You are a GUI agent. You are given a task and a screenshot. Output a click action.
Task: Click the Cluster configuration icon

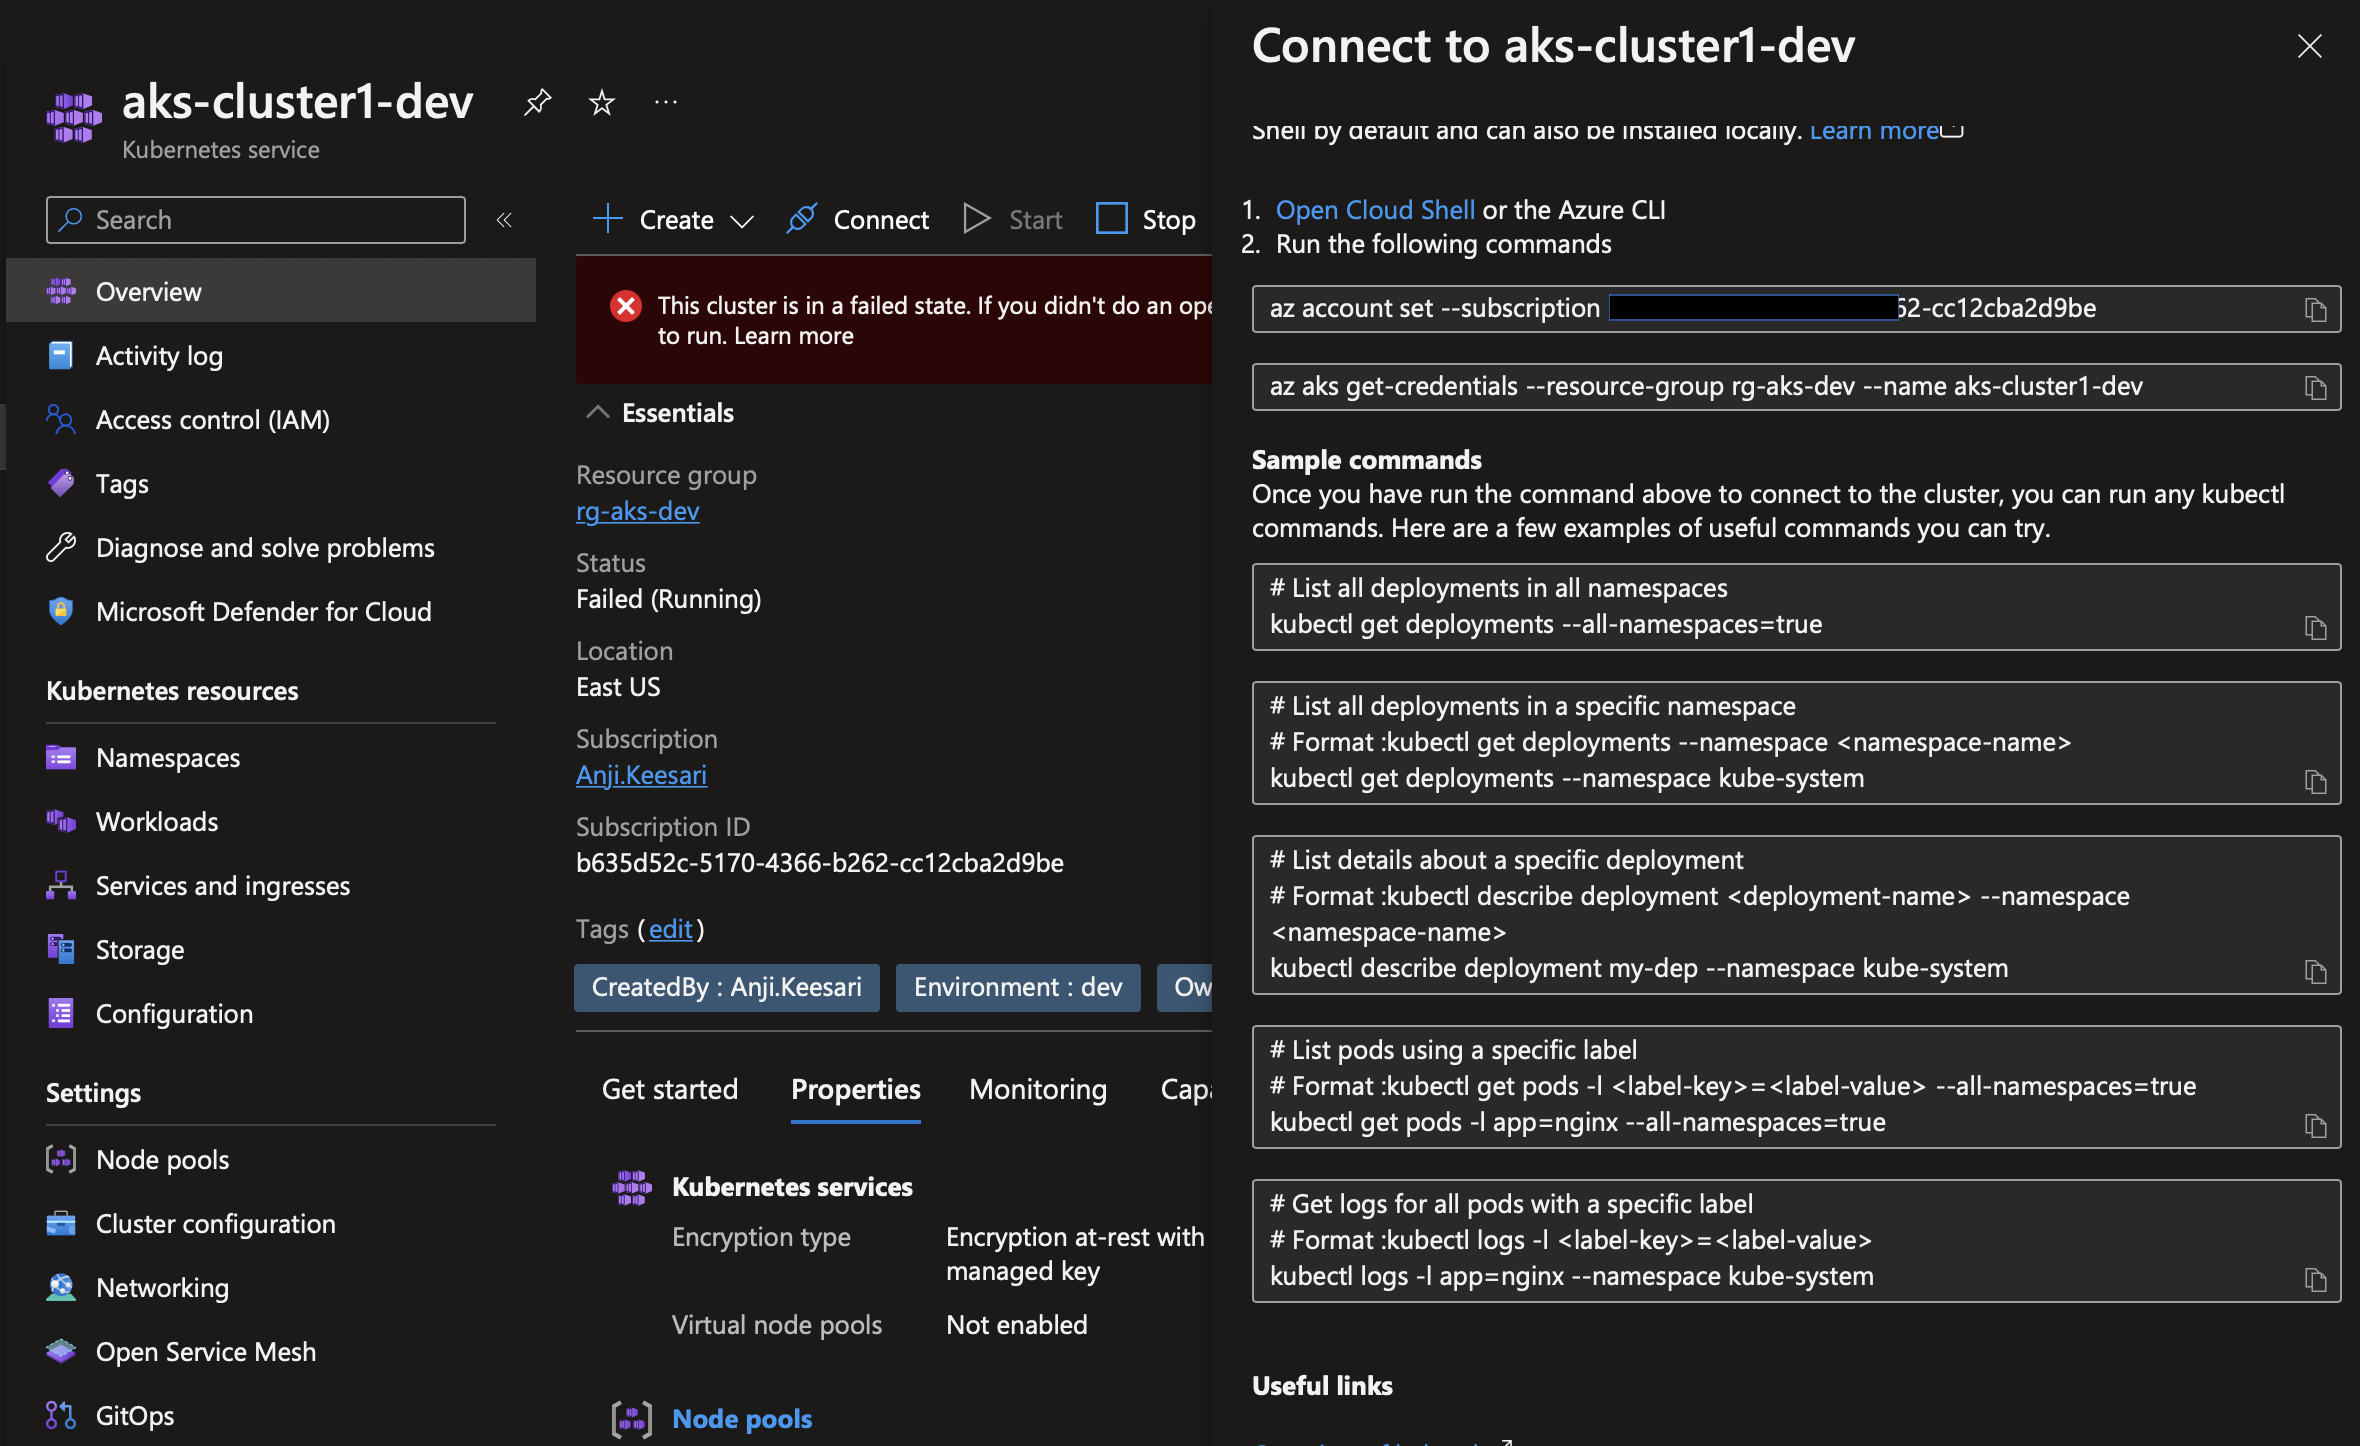coord(61,1223)
